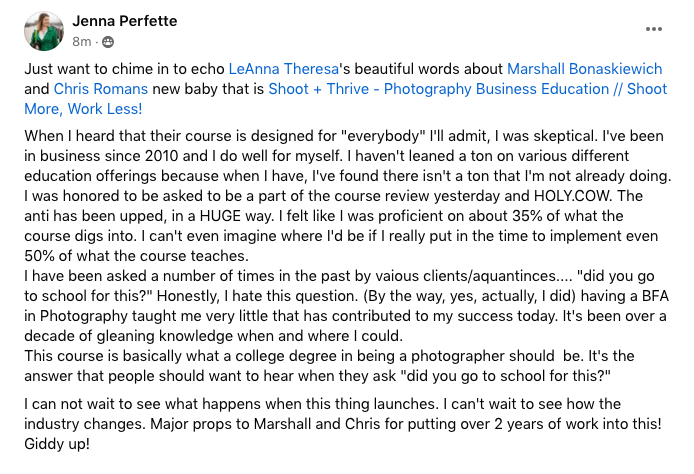
Task: Click the post audience group icon
Action: coord(108,42)
